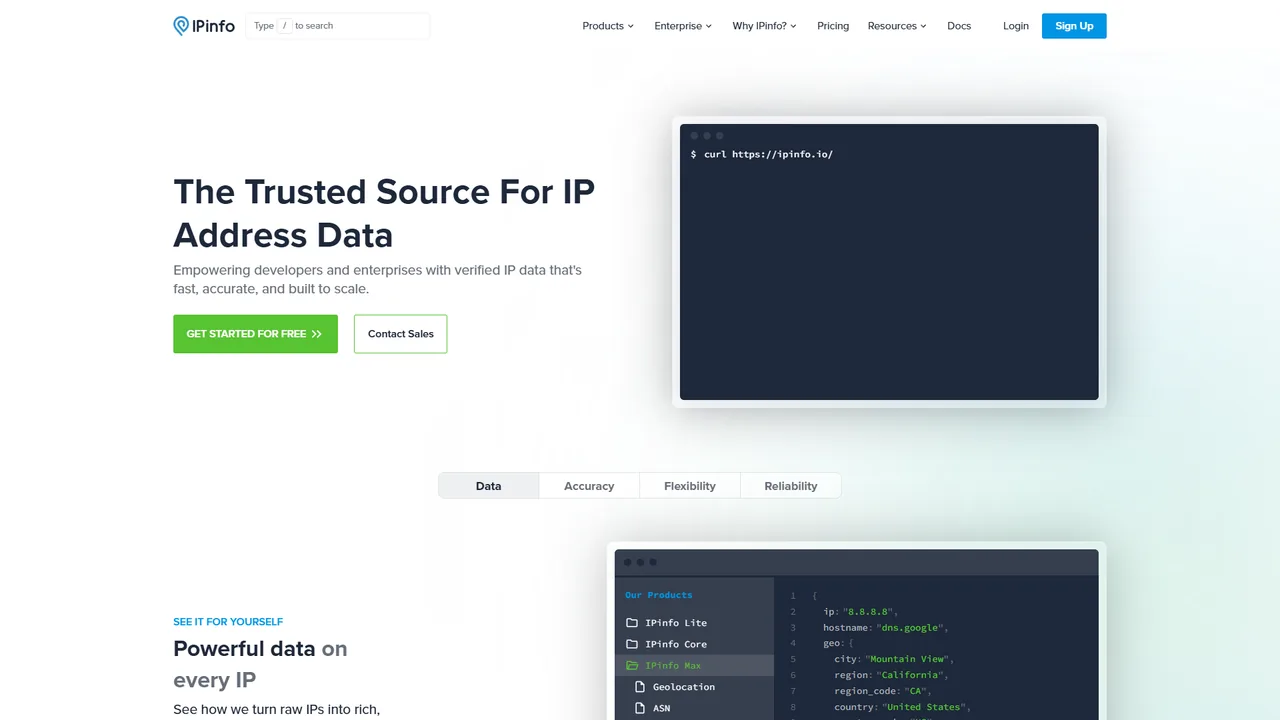Viewport: 1280px width, 720px height.
Task: Switch to the Accuracy tab
Action: pyautogui.click(x=589, y=486)
